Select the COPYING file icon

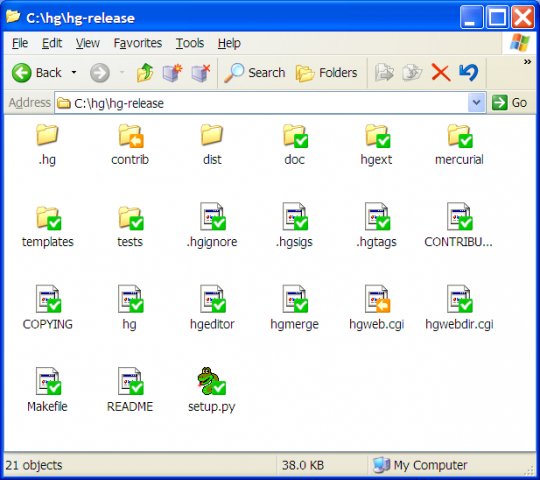coord(48,299)
